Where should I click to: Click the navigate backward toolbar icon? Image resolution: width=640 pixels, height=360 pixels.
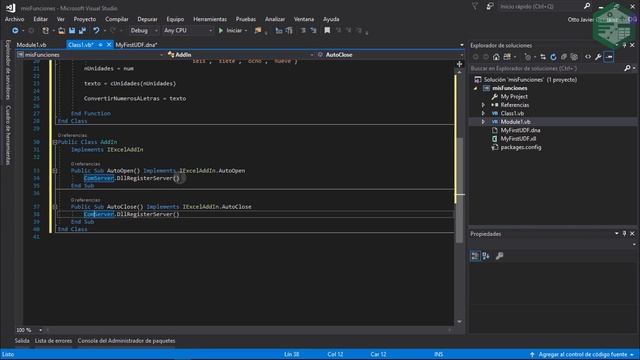point(15,31)
